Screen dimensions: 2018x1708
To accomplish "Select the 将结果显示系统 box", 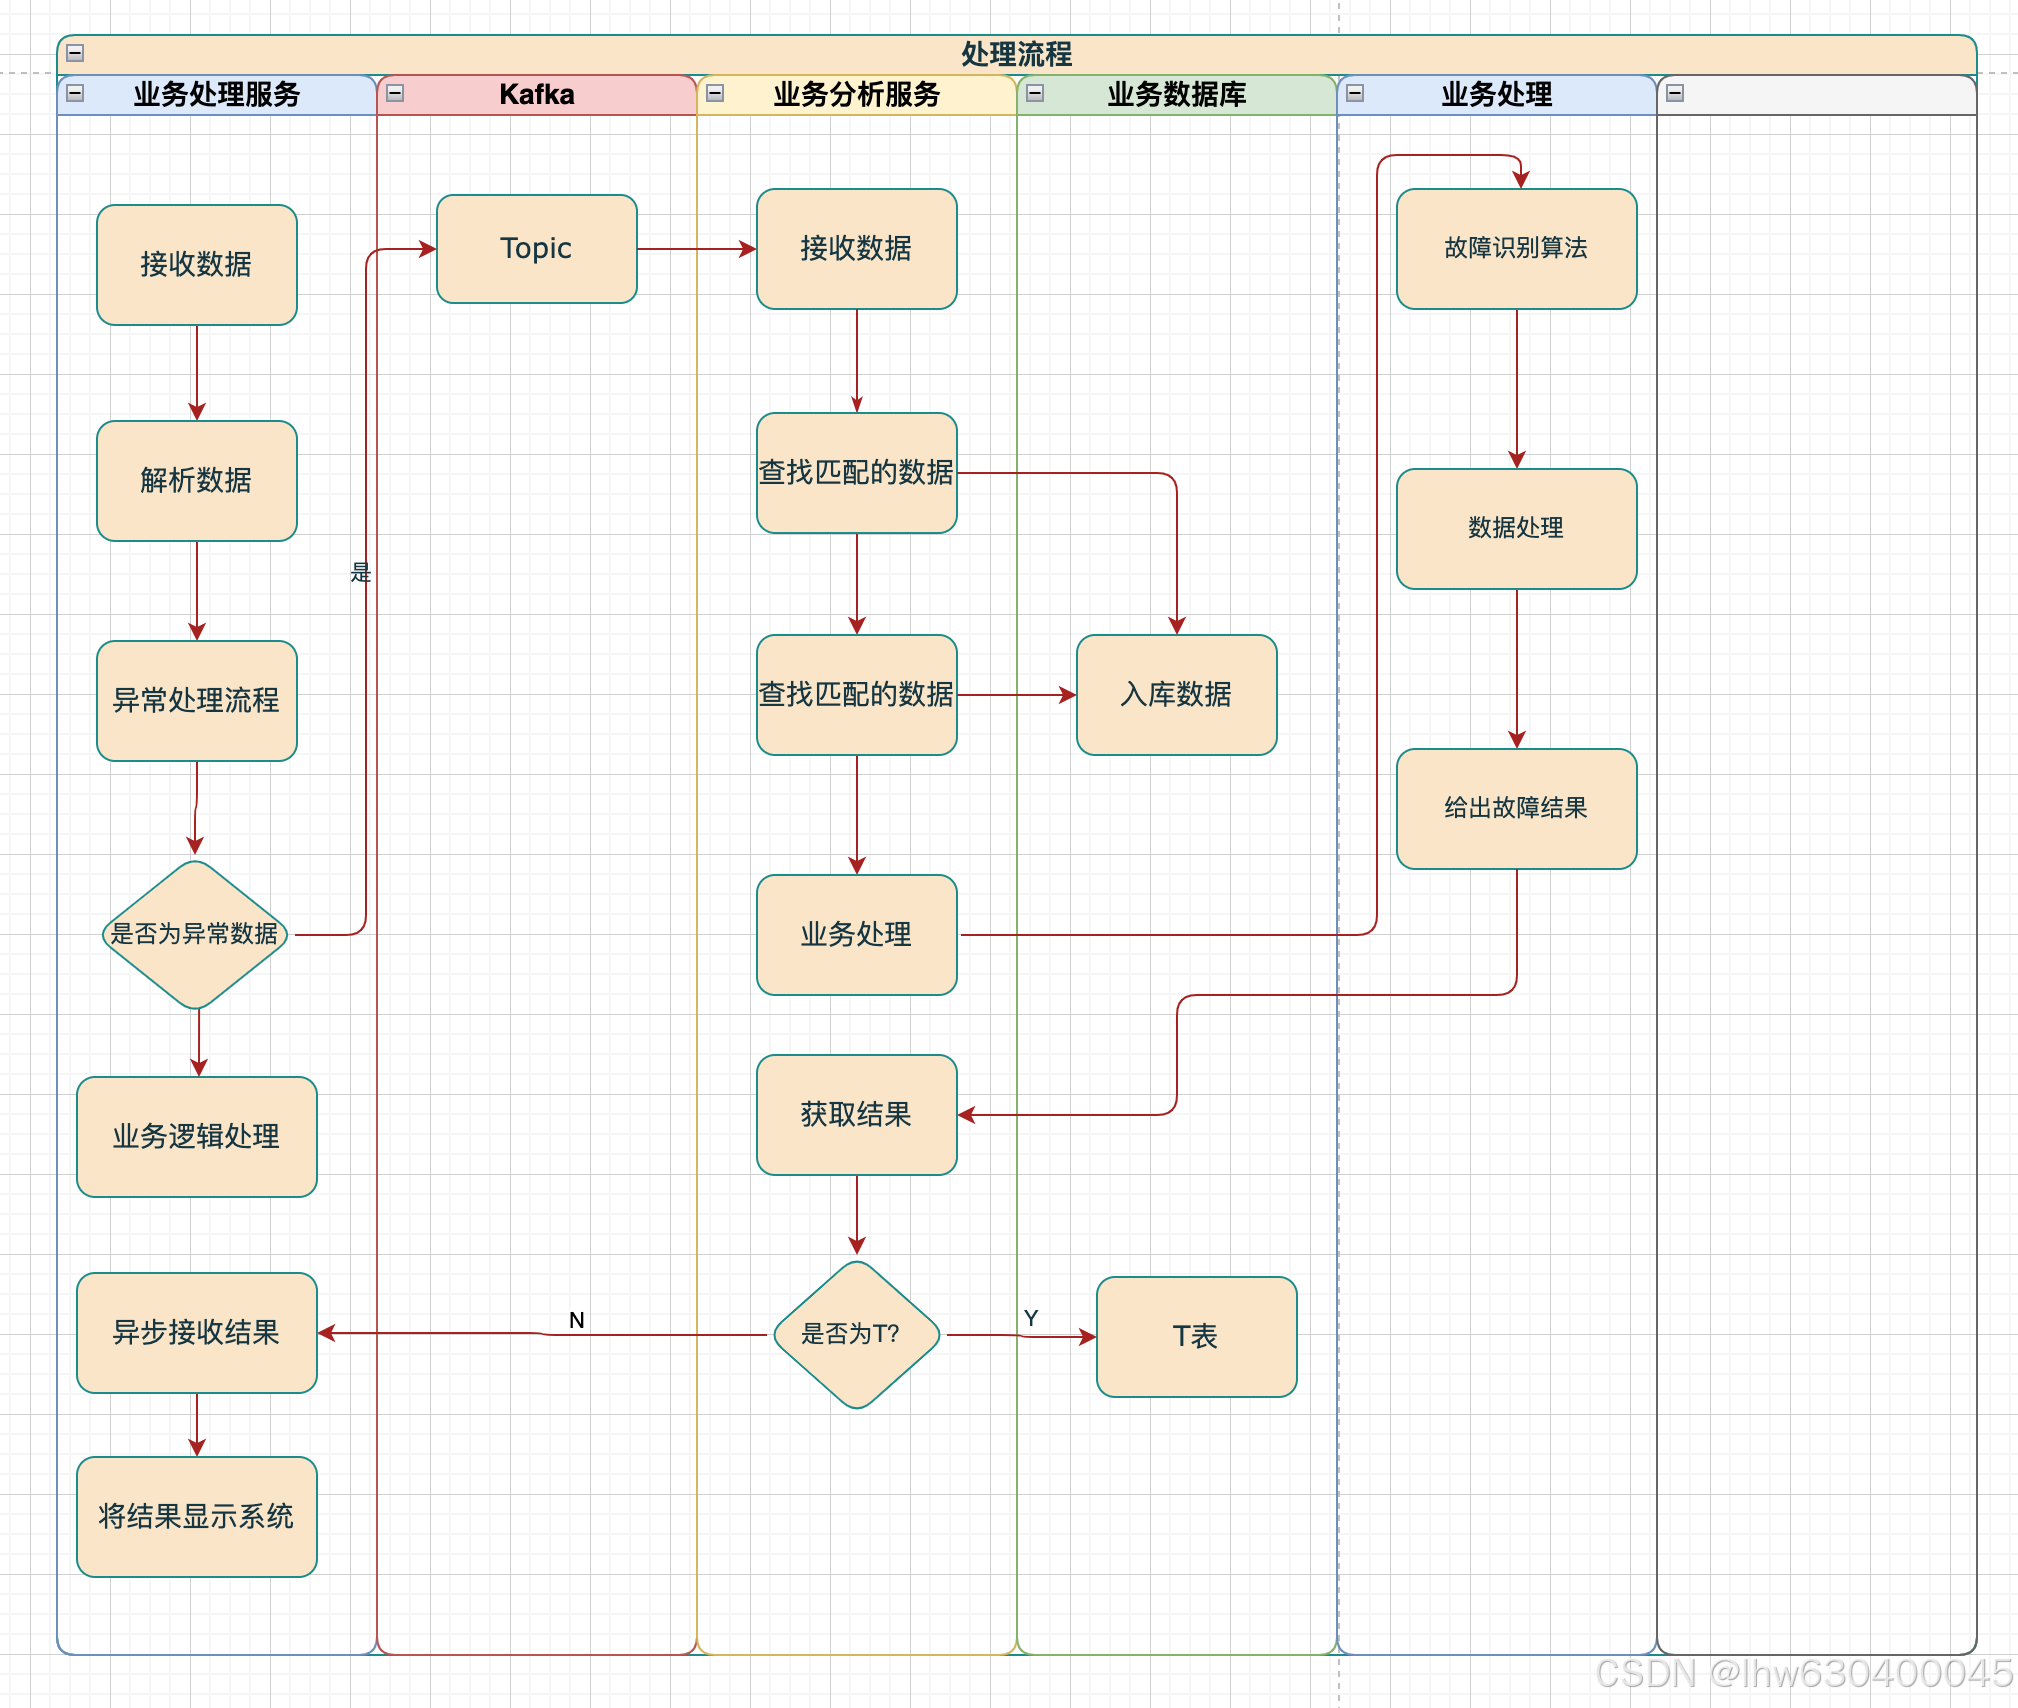I will [196, 1516].
